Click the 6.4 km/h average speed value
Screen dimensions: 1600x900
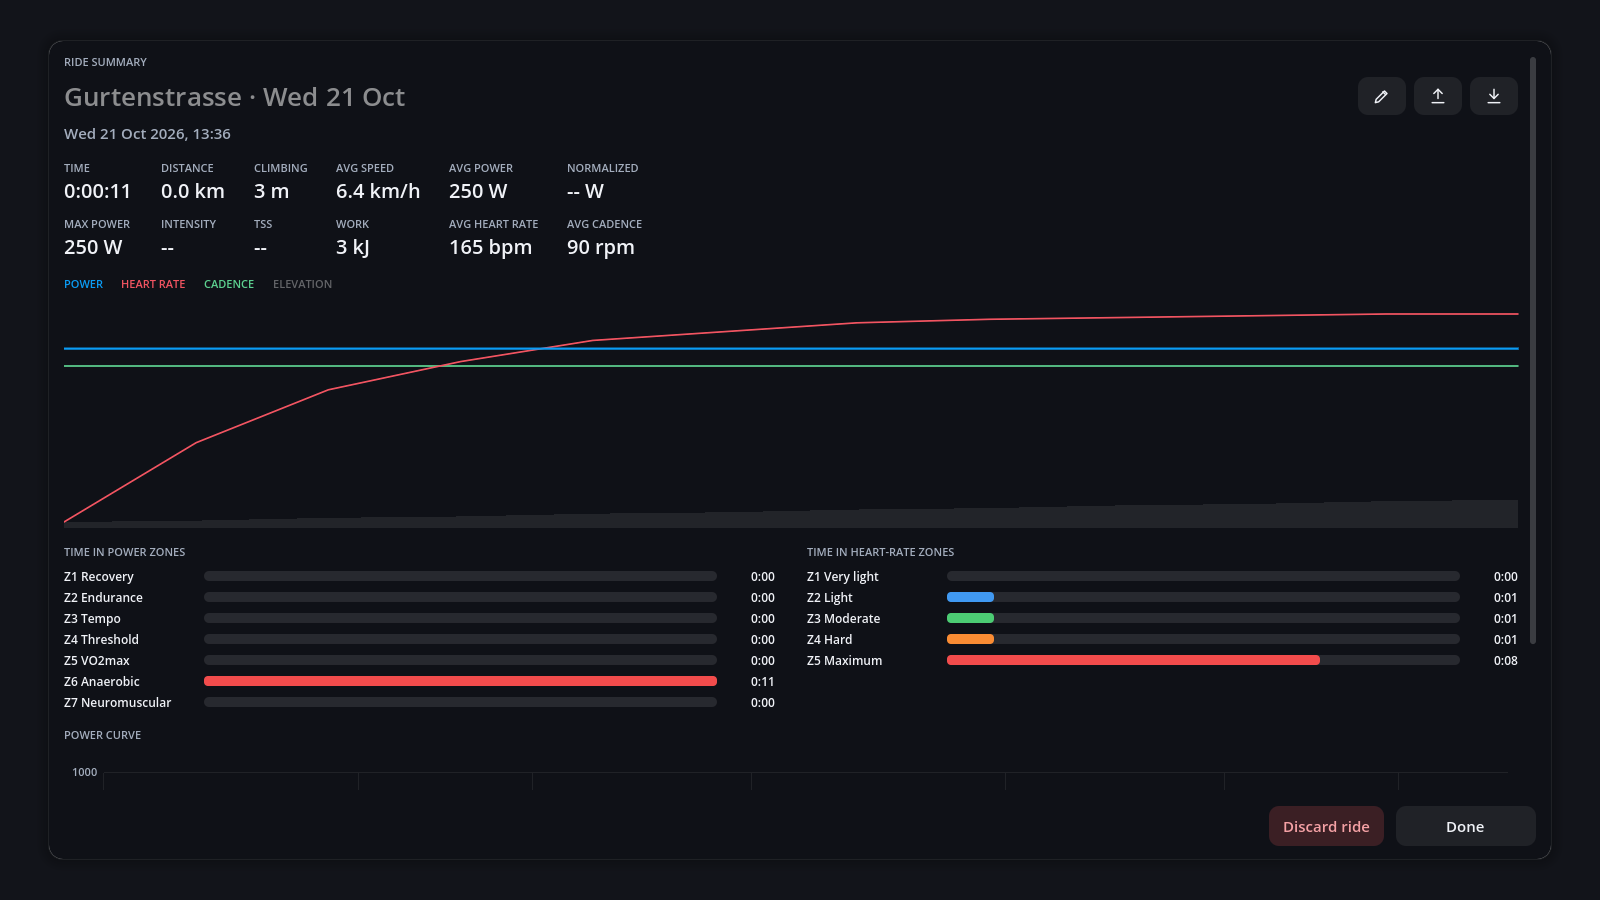coord(378,191)
